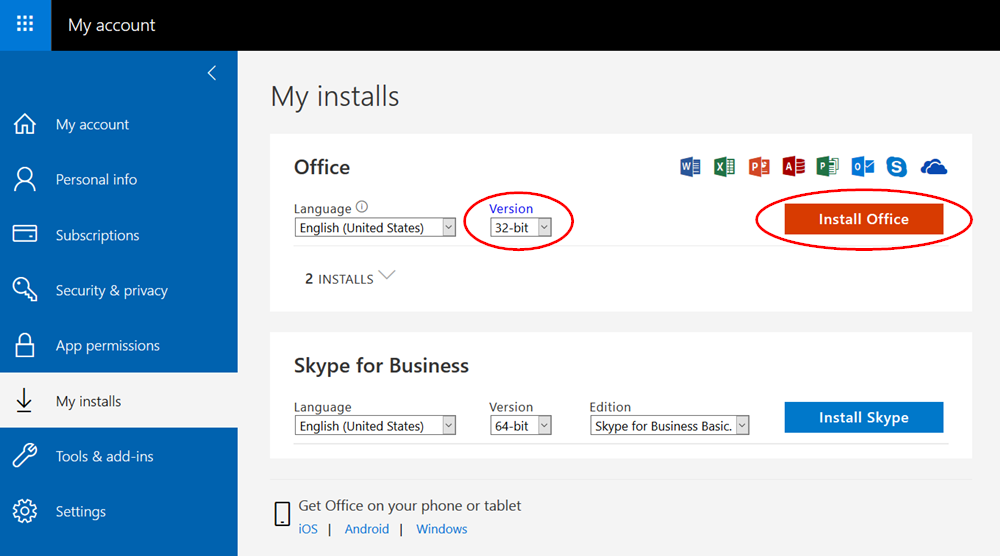Screen dimensions: 1000x556
Task: Expand the 2 INSTALLS chevron
Action: point(386,275)
